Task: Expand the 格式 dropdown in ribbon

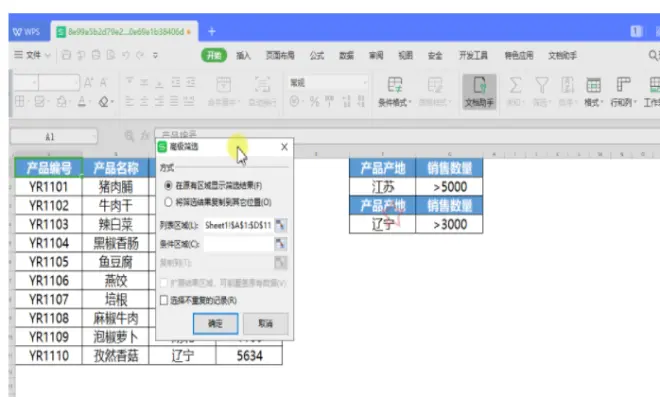Action: coord(602,102)
